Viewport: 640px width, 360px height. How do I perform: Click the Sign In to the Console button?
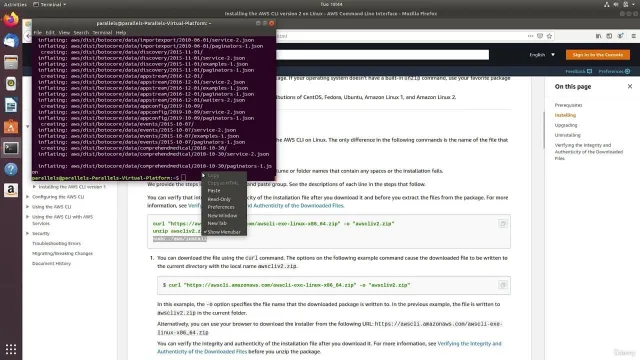click(x=598, y=55)
